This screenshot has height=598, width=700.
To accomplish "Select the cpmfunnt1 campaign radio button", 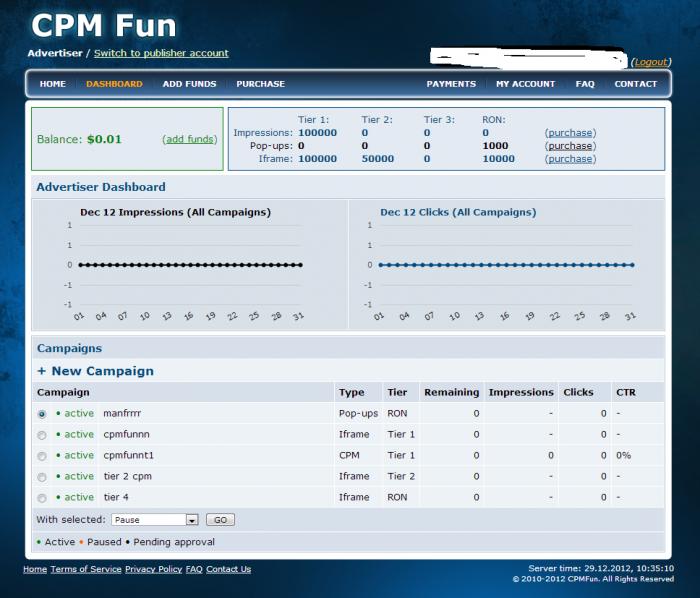I will [x=42, y=456].
